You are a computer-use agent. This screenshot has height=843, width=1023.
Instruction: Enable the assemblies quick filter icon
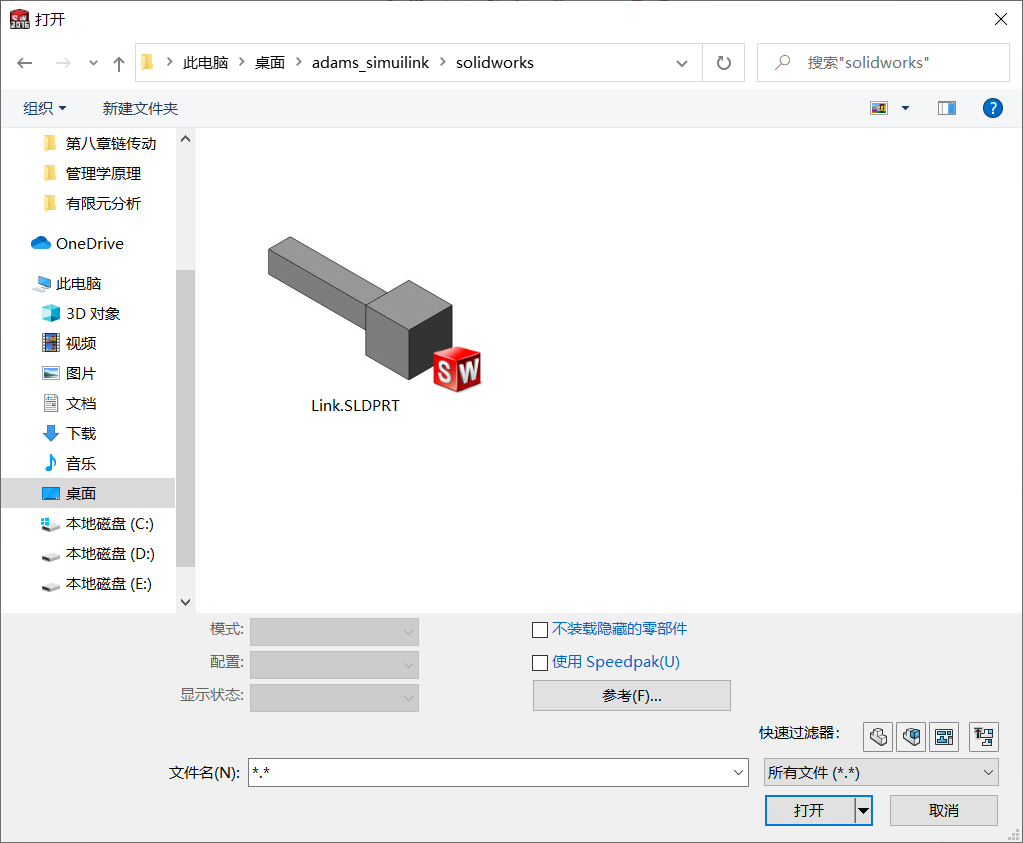point(911,736)
